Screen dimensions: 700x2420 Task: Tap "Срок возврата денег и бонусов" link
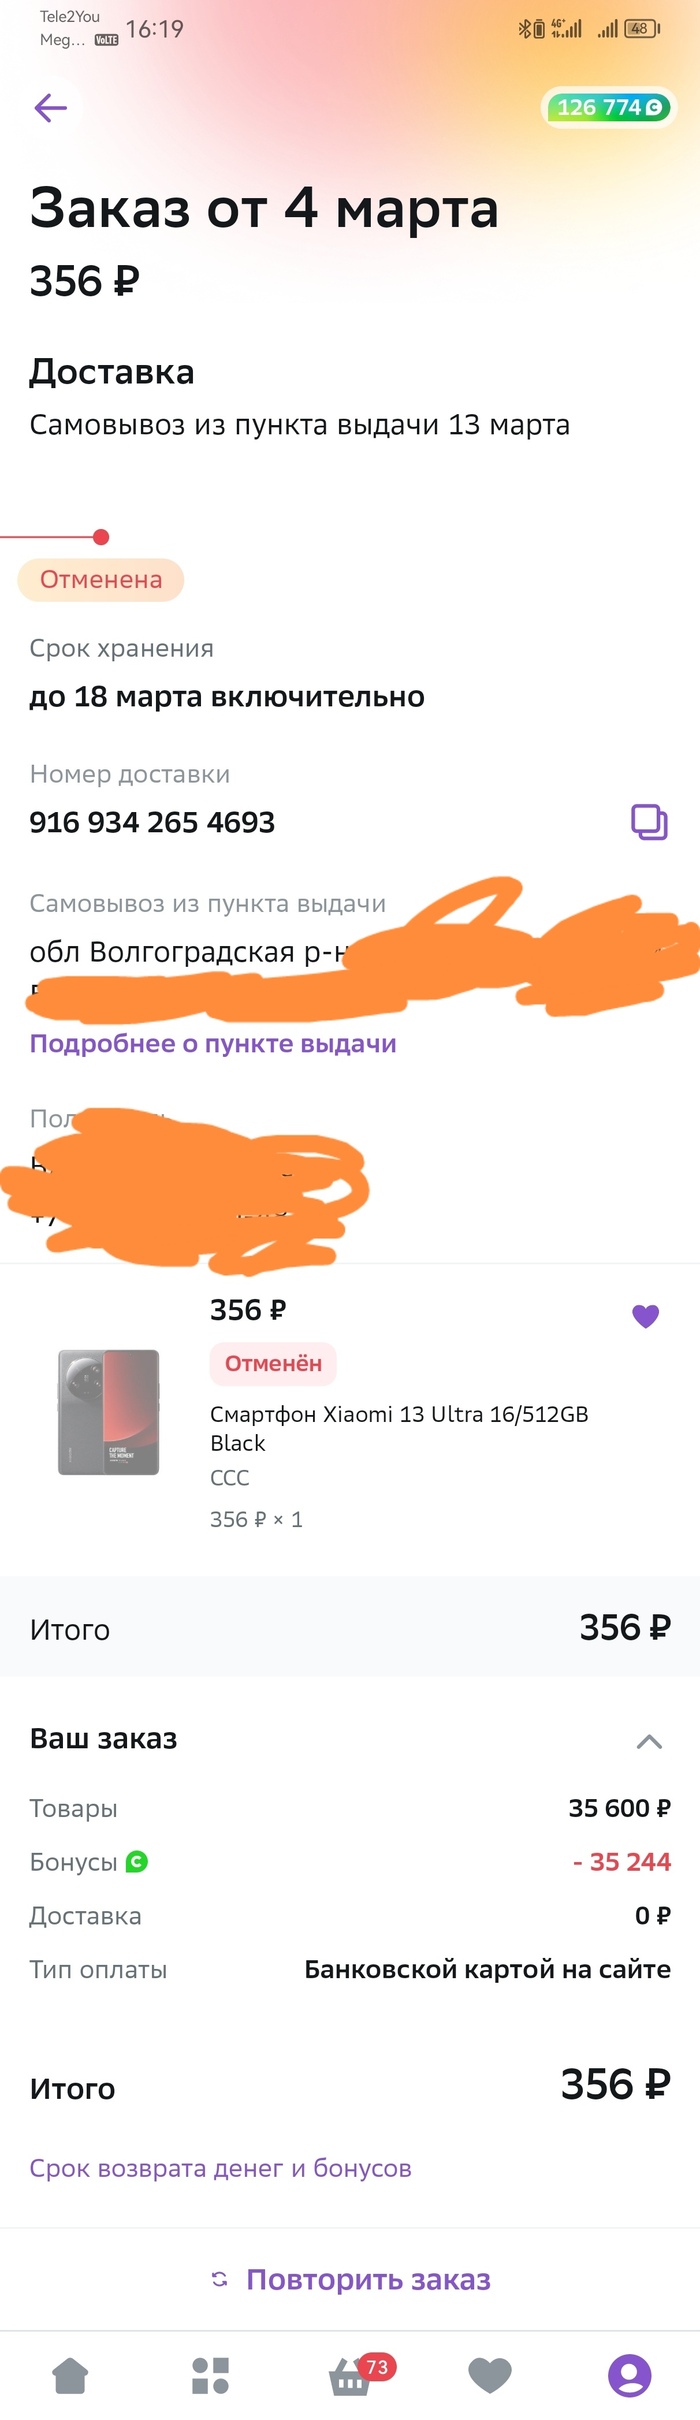click(220, 2168)
